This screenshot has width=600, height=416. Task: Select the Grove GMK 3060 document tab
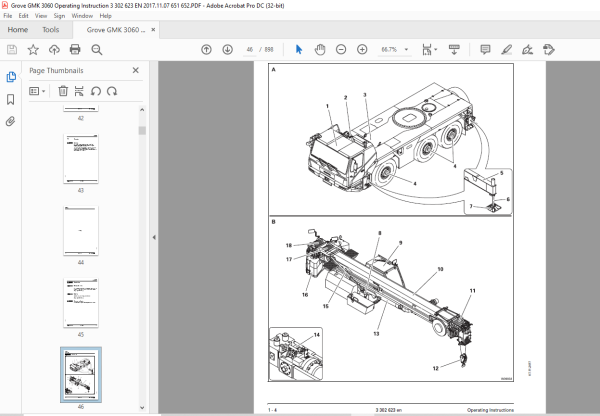(116, 29)
